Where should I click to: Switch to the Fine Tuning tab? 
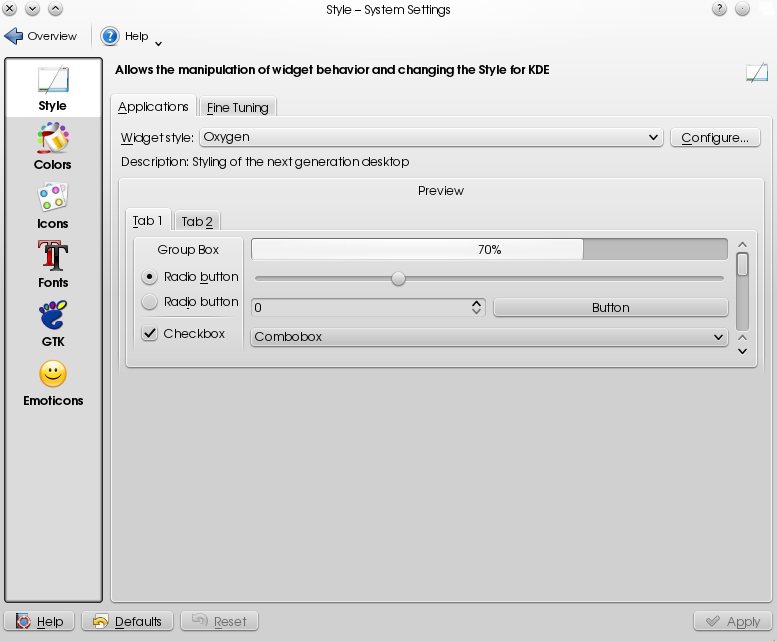[237, 107]
